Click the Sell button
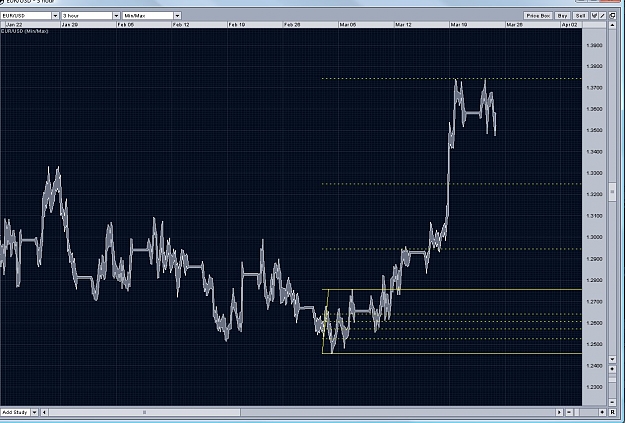Viewport: 625px width, 423px height. point(580,16)
